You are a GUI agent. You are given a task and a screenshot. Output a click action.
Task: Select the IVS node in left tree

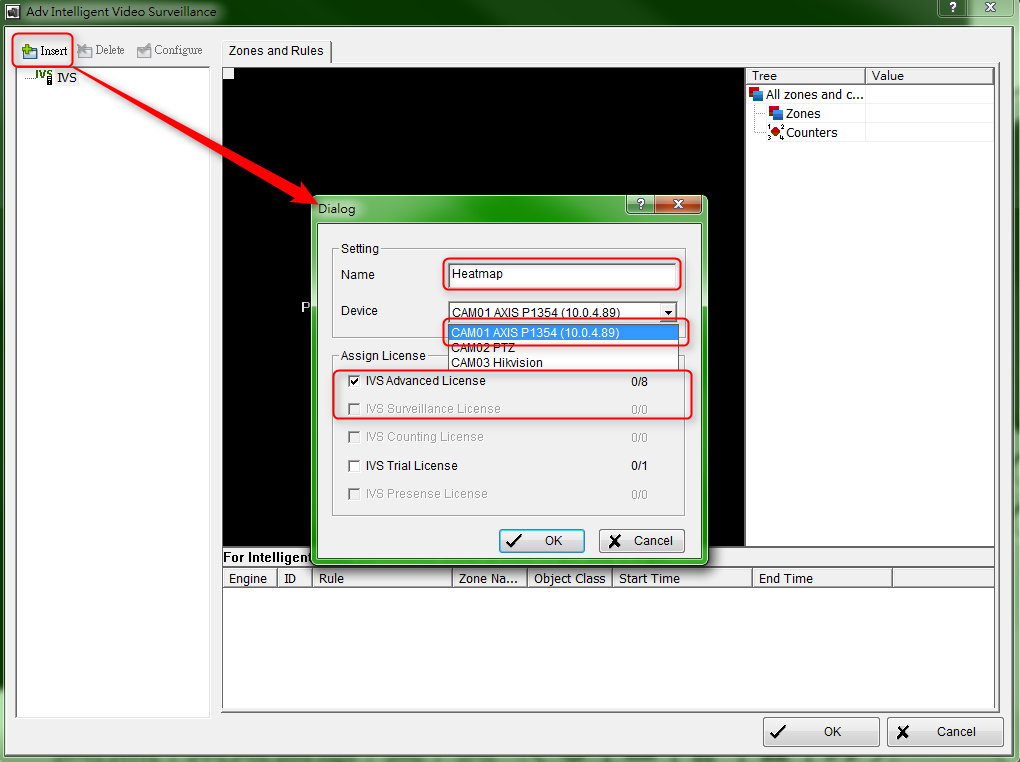65,77
